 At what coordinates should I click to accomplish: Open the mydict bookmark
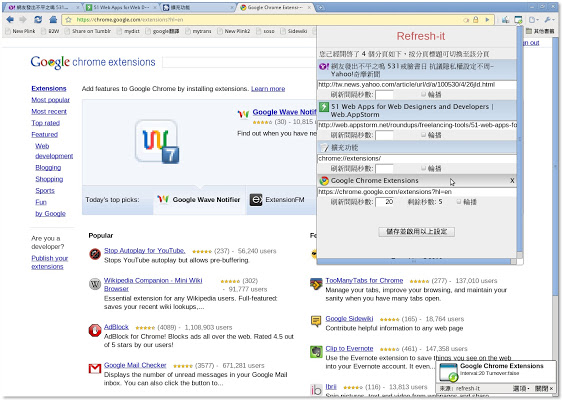click(128, 32)
